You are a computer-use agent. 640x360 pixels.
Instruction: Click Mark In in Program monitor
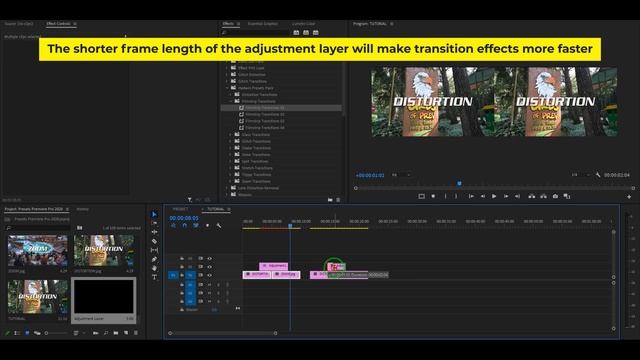[445, 196]
